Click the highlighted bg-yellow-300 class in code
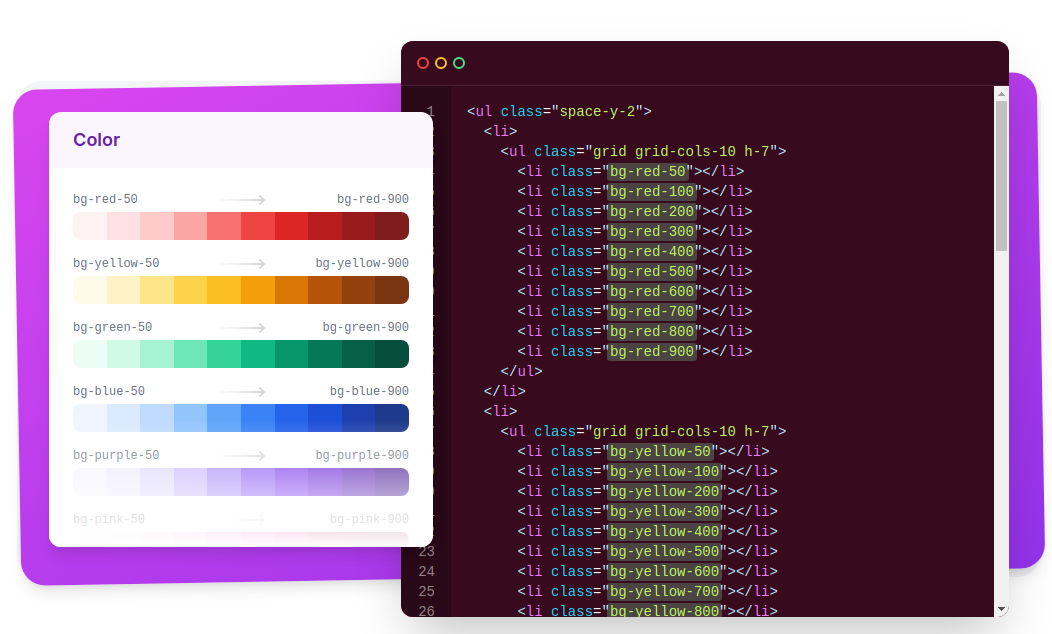 tap(664, 511)
